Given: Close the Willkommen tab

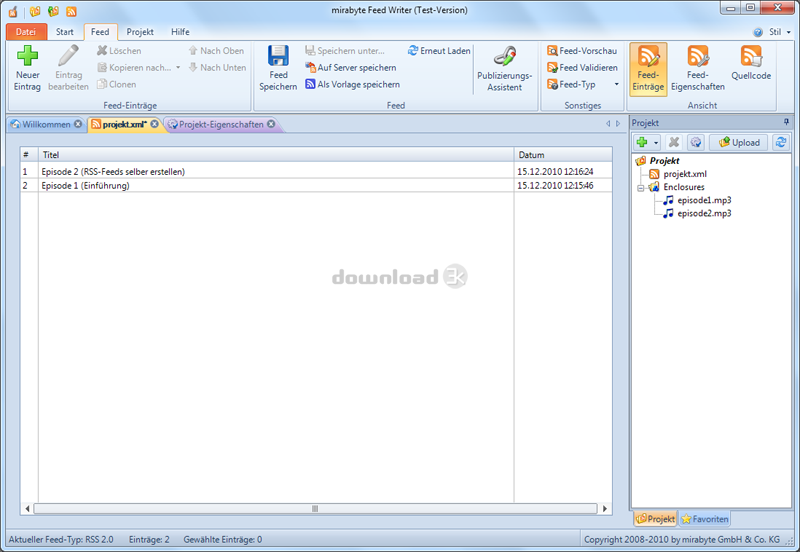Looking at the screenshot, I should (x=78, y=124).
